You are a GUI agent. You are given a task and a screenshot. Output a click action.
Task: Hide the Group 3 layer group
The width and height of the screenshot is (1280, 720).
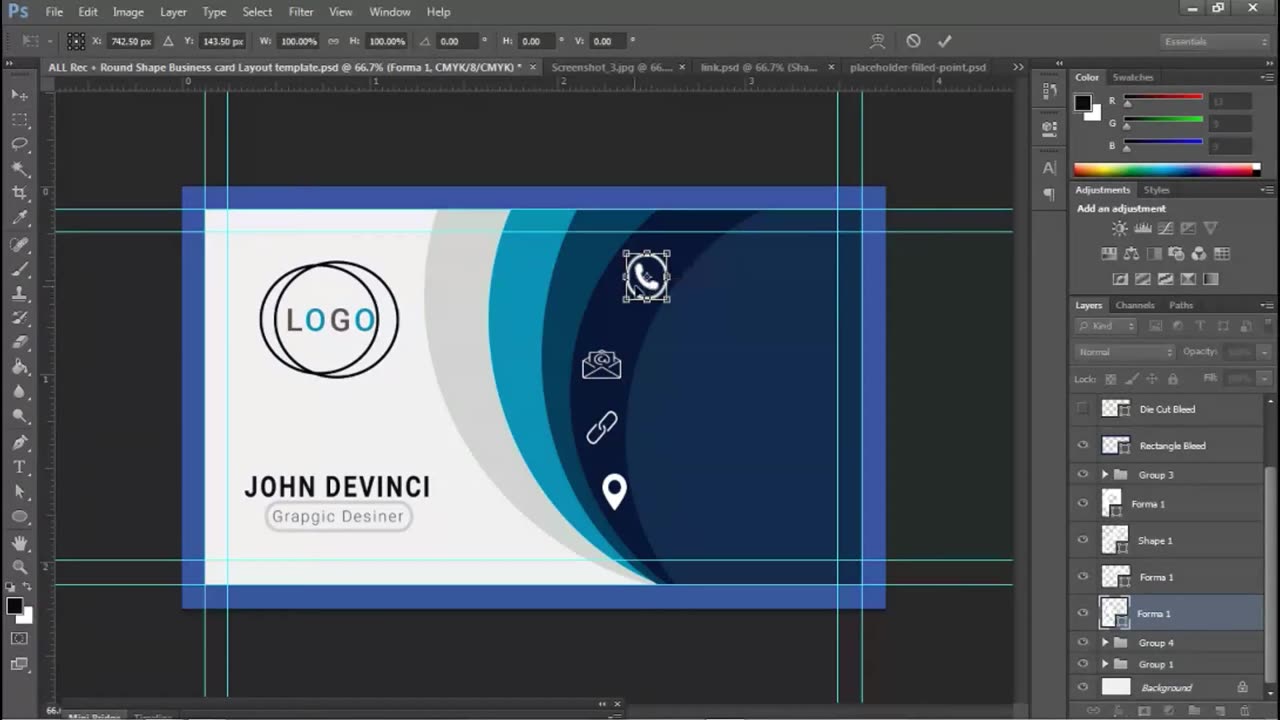pyautogui.click(x=1082, y=475)
